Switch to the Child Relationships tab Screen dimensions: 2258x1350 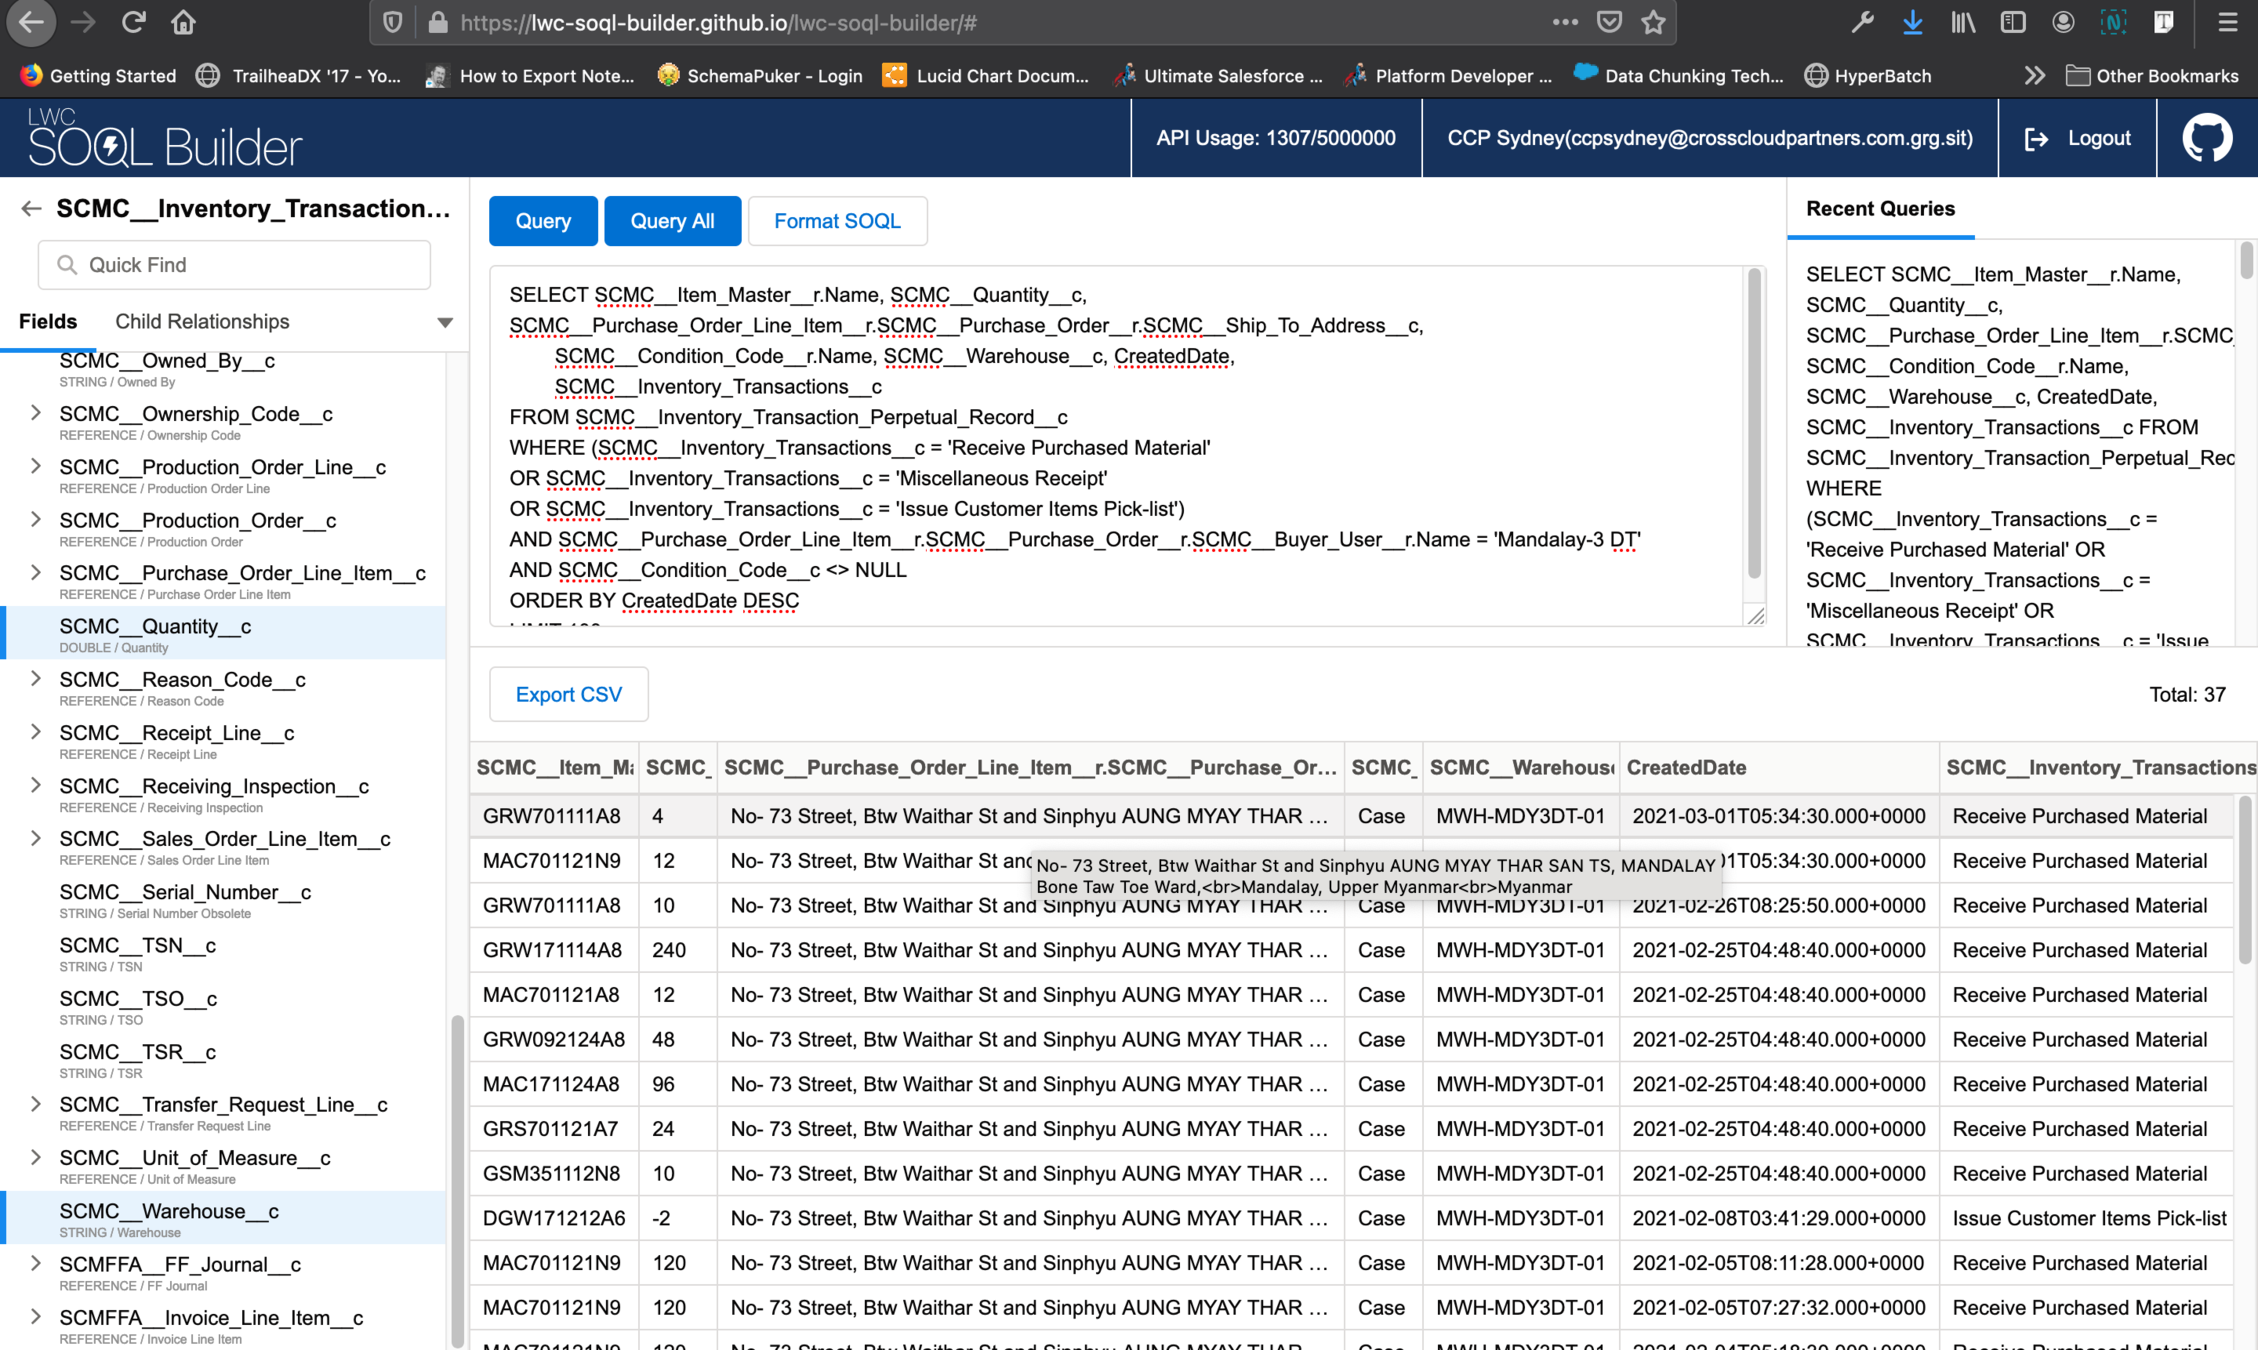[202, 321]
